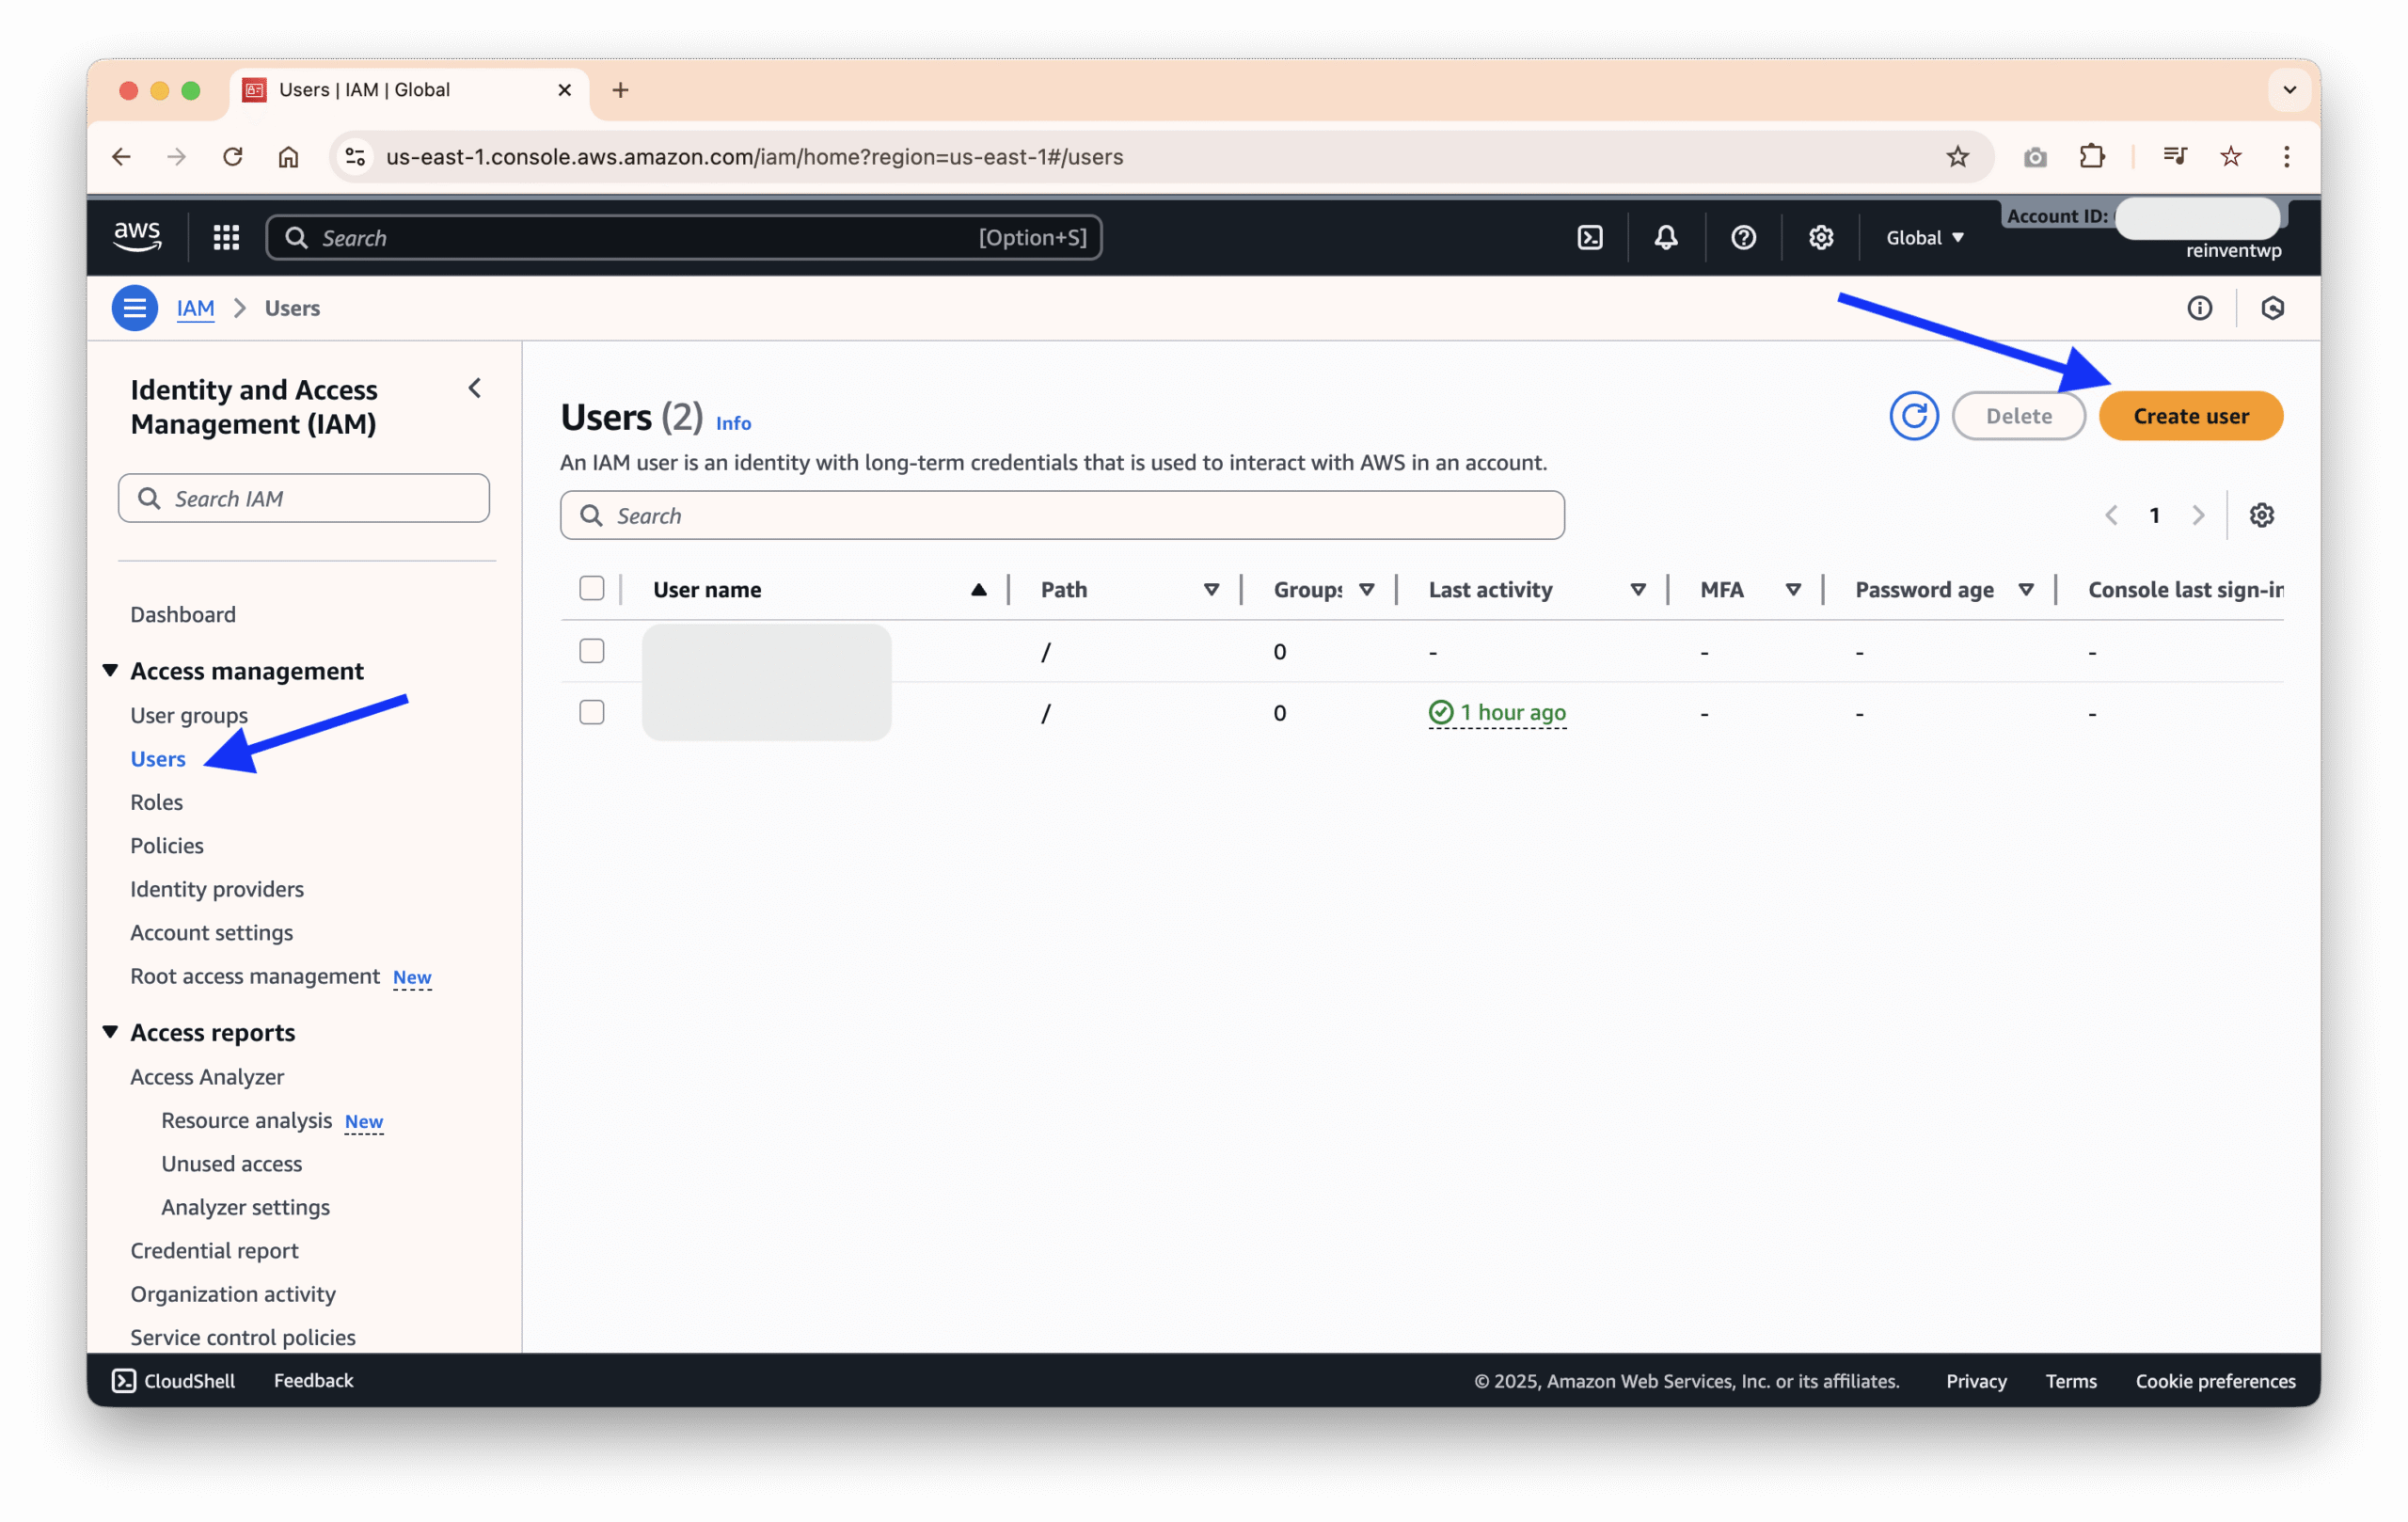Collapse the Access management section
Screen dimensions: 2408x1522
[111, 670]
